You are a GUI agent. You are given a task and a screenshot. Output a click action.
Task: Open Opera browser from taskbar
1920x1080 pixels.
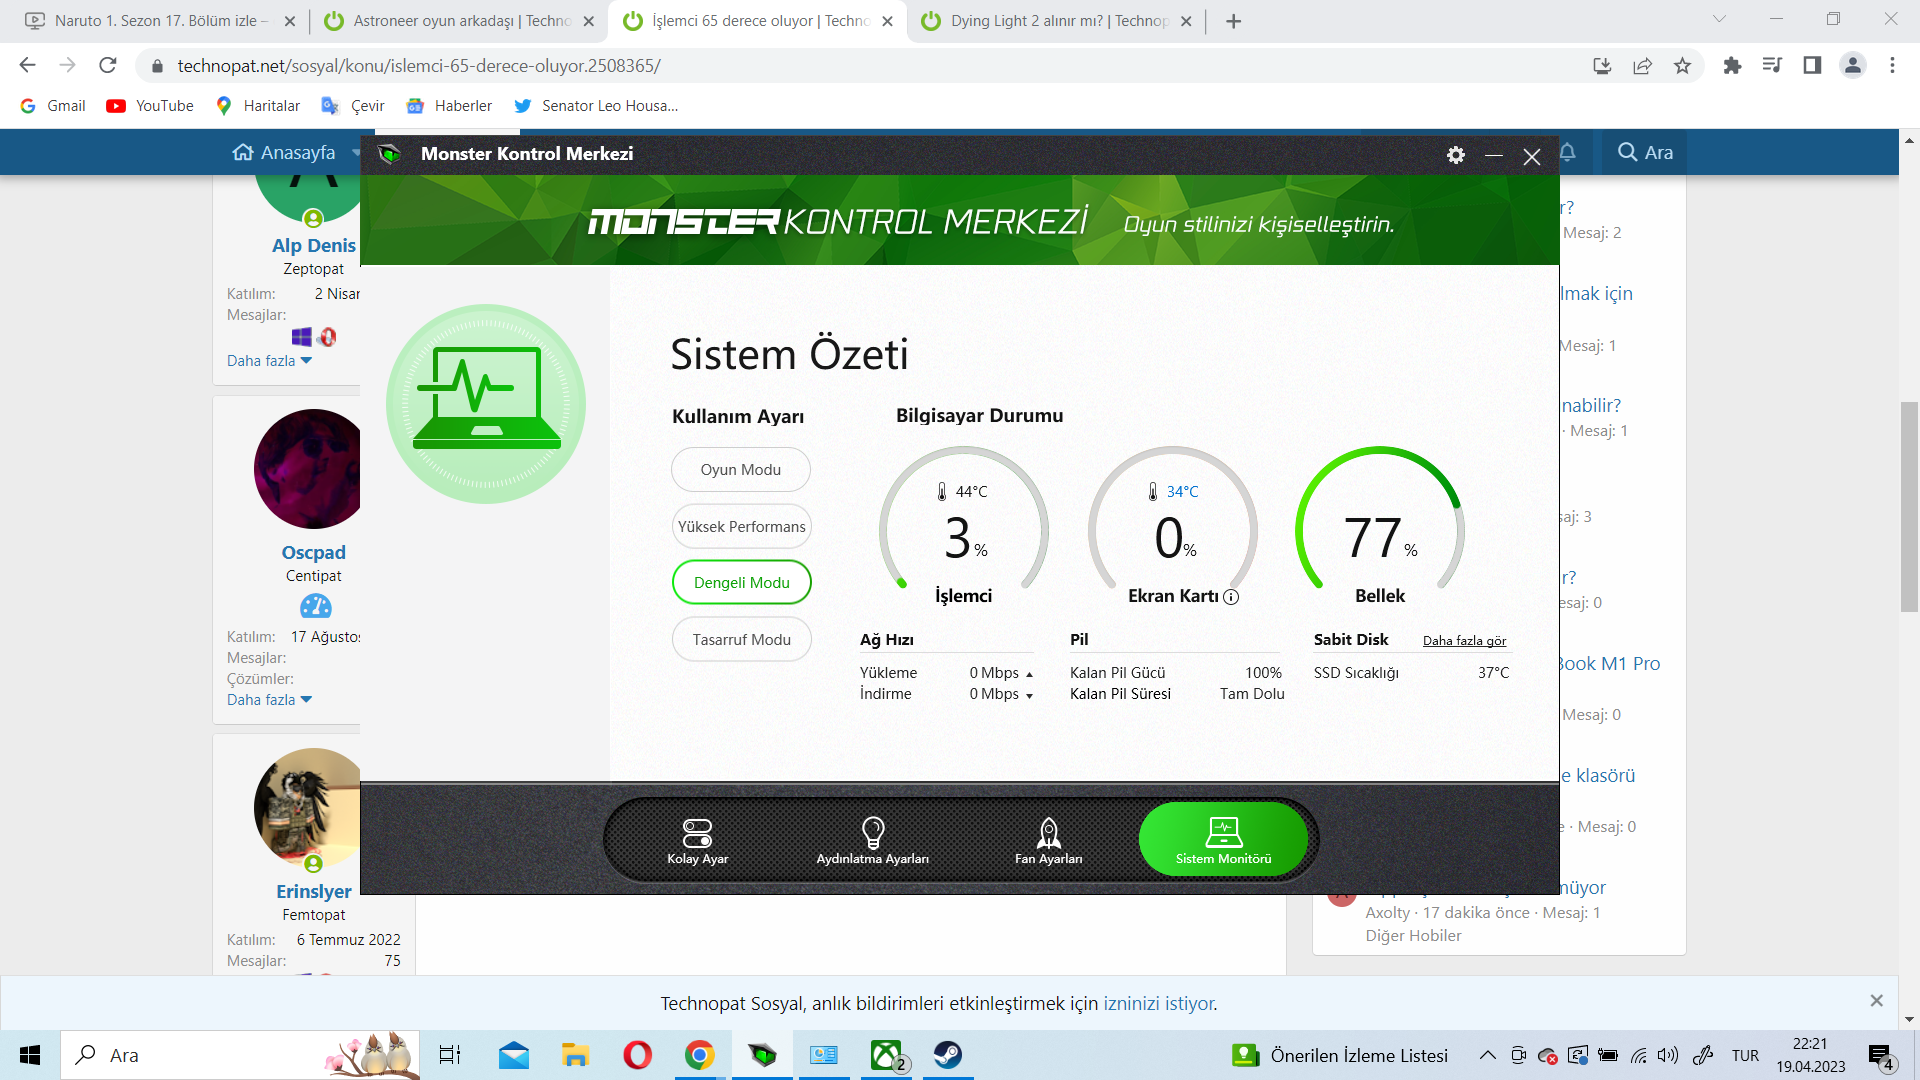637,1055
